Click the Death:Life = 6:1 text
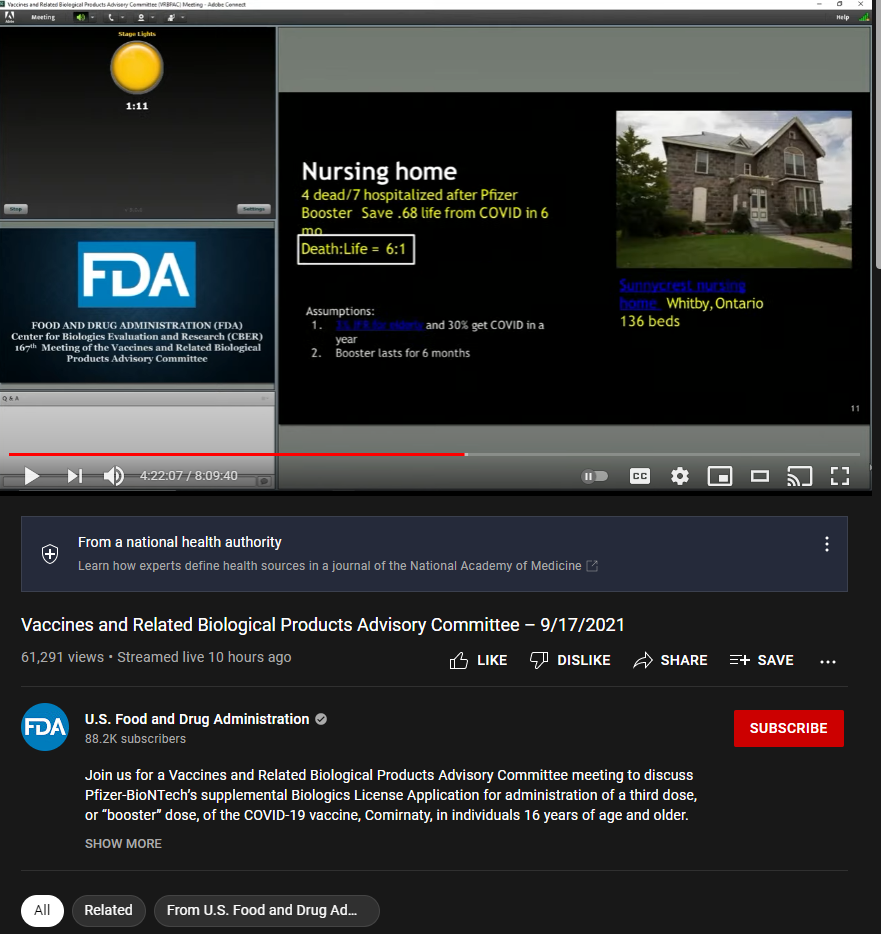 click(353, 249)
